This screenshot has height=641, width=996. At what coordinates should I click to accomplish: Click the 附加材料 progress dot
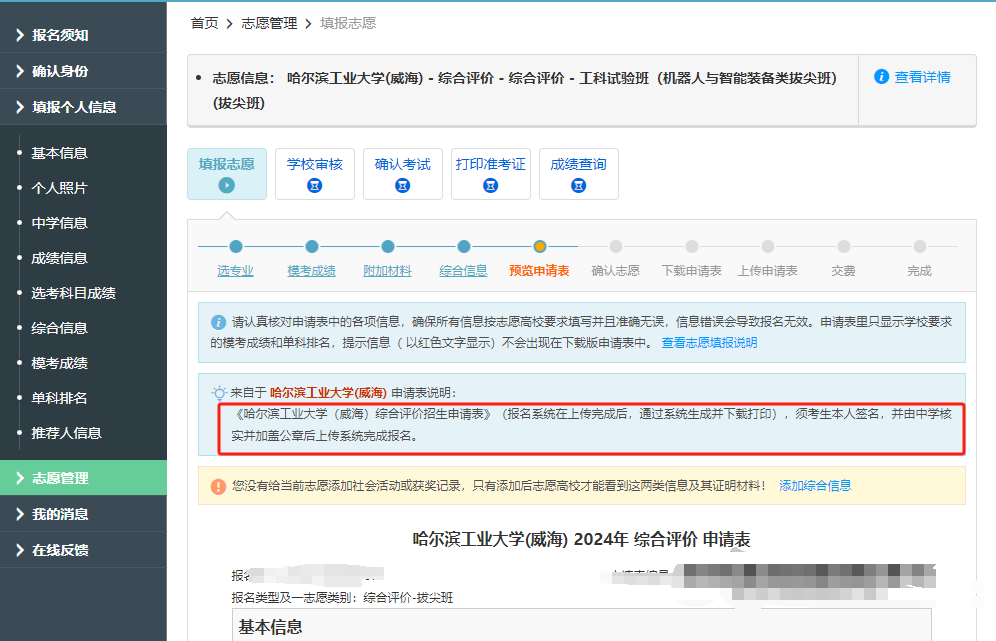coord(387,246)
